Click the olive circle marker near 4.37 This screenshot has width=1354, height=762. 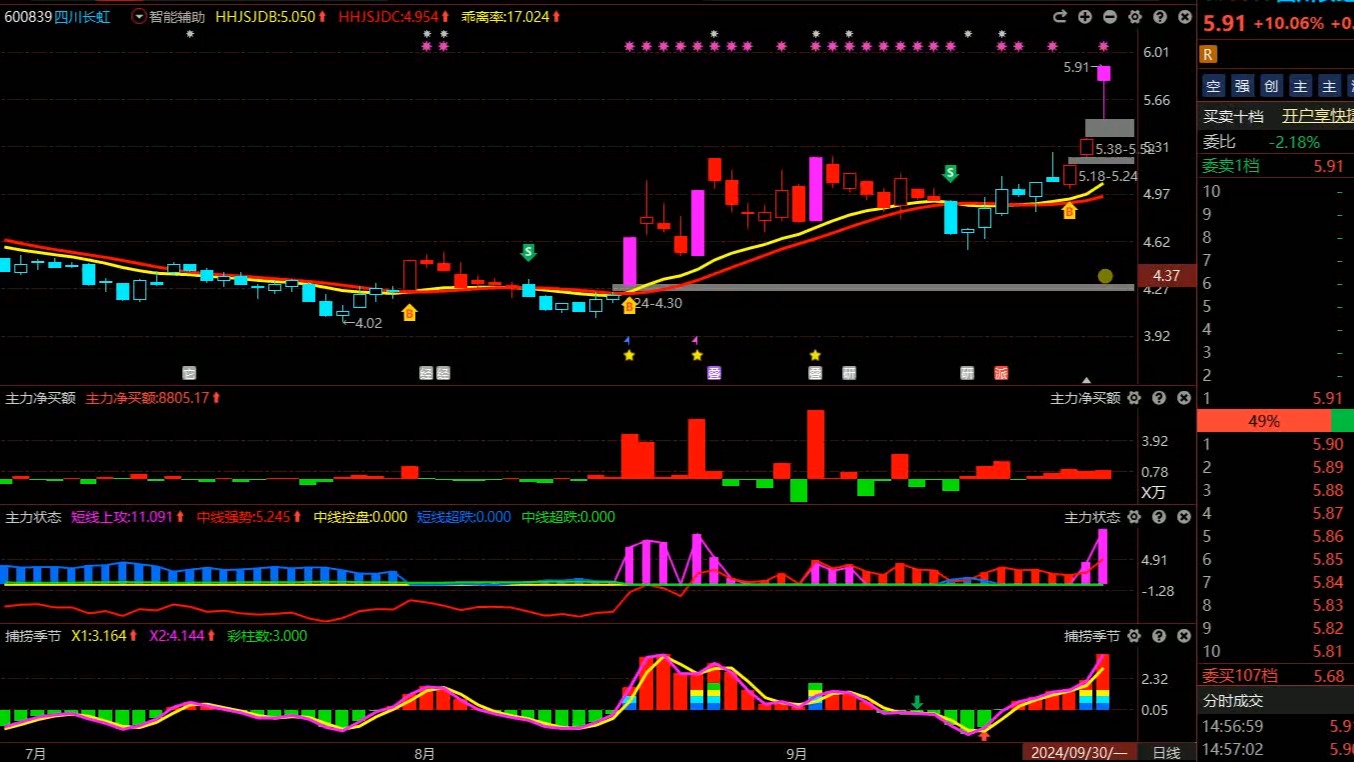click(x=1105, y=276)
